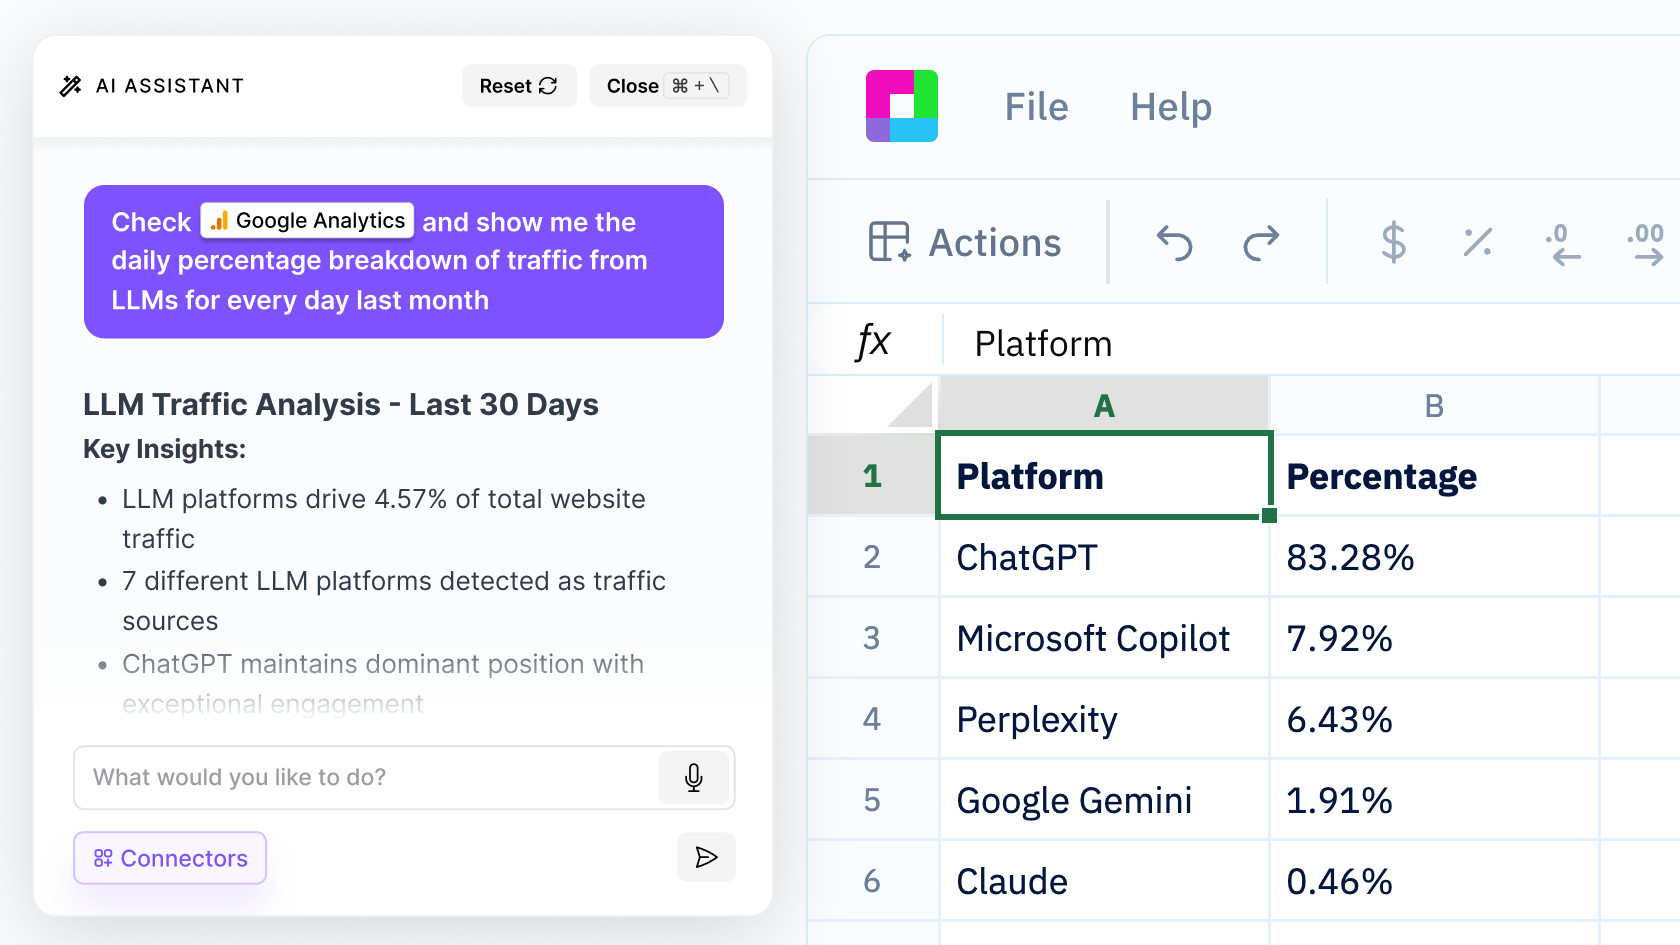This screenshot has width=1680, height=945.
Task: Click the Google Analytics chip in prompt
Action: coord(308,220)
